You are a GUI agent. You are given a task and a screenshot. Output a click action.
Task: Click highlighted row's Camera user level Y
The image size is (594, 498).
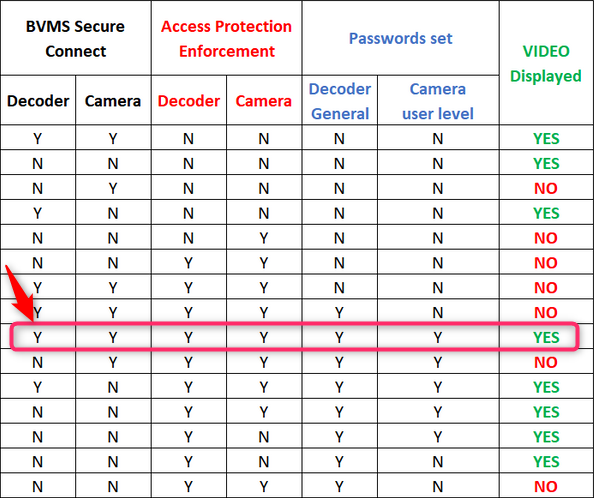coord(438,337)
